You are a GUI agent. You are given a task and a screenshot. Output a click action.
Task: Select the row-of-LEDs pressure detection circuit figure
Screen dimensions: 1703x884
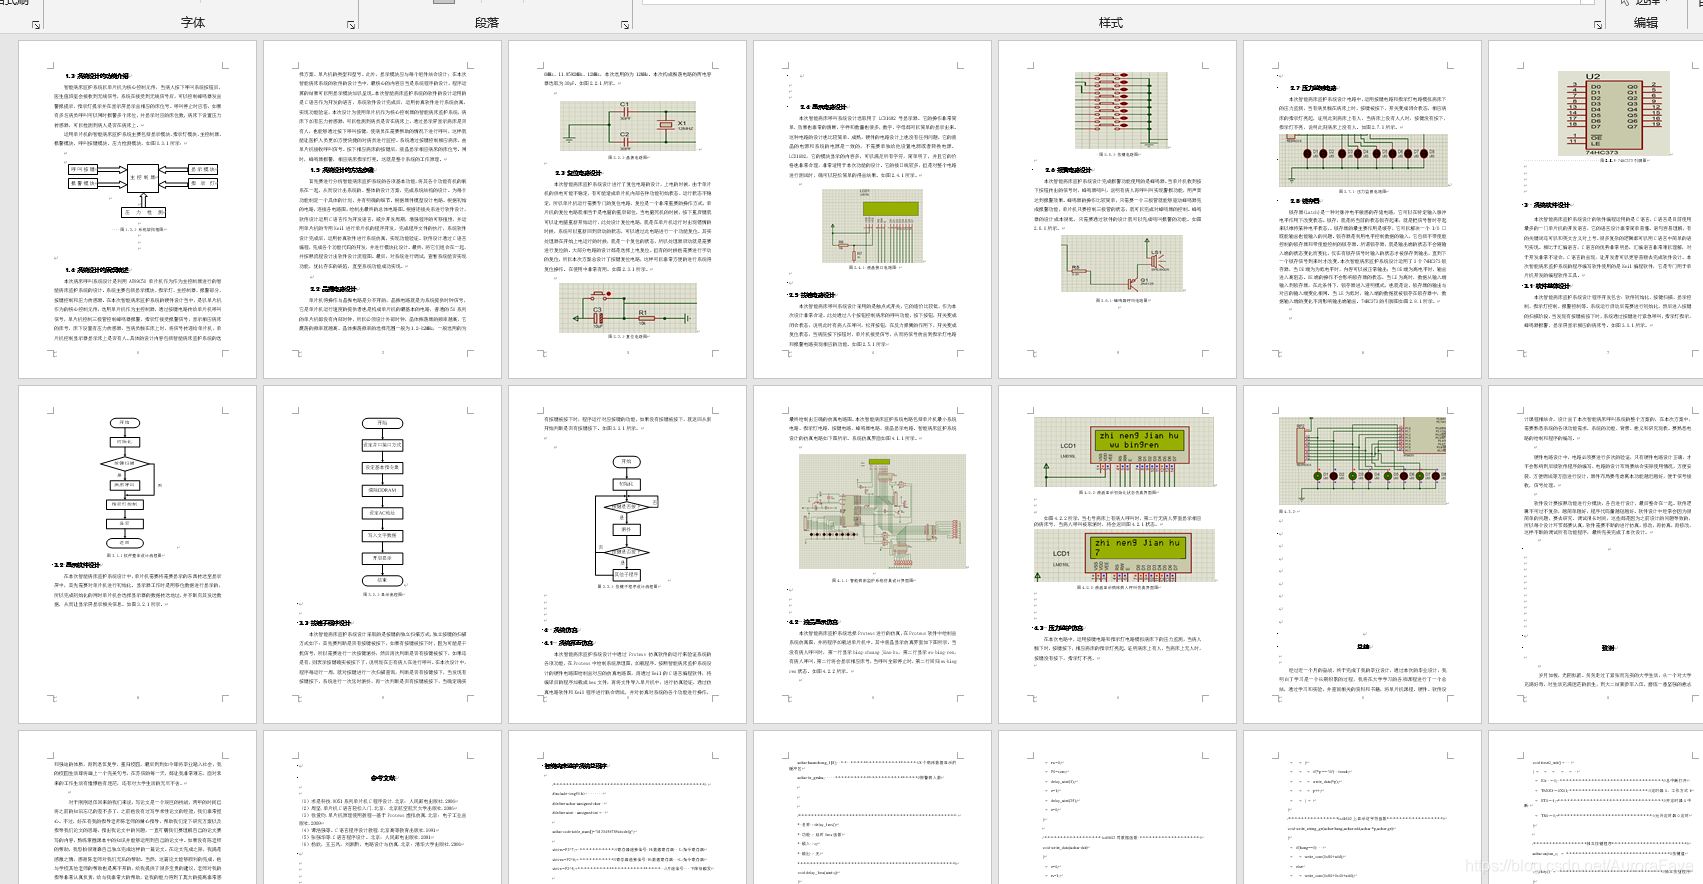1363,159
